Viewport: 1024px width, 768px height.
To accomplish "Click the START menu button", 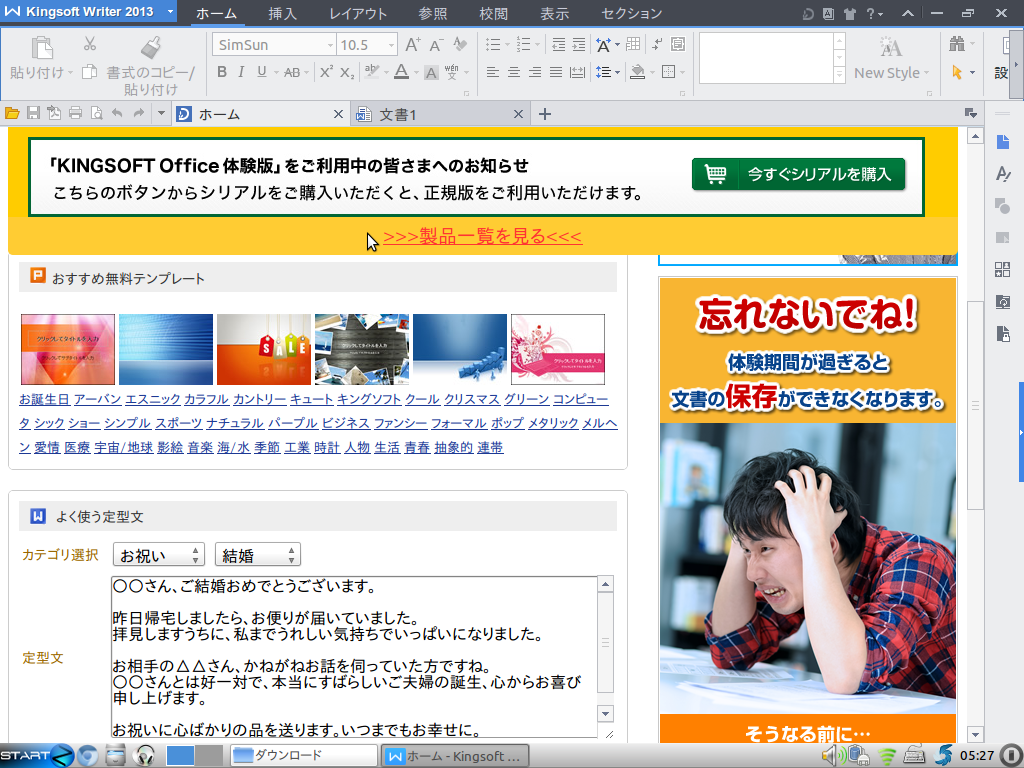I will pos(37,756).
